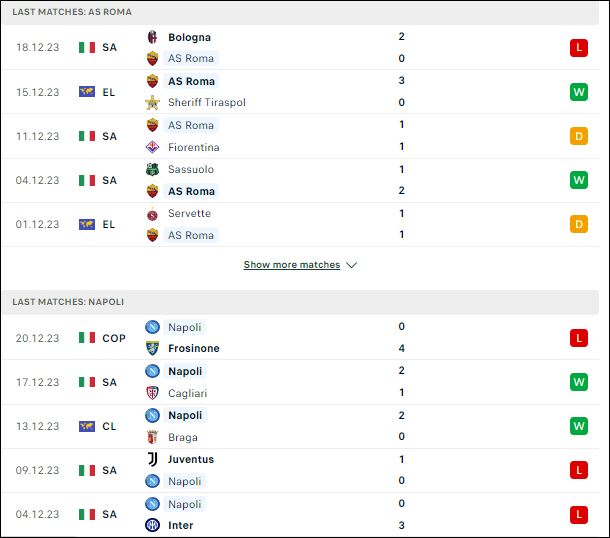Click the chevron beside Show more matches
Viewport: 610px width, 538px height.
(352, 265)
